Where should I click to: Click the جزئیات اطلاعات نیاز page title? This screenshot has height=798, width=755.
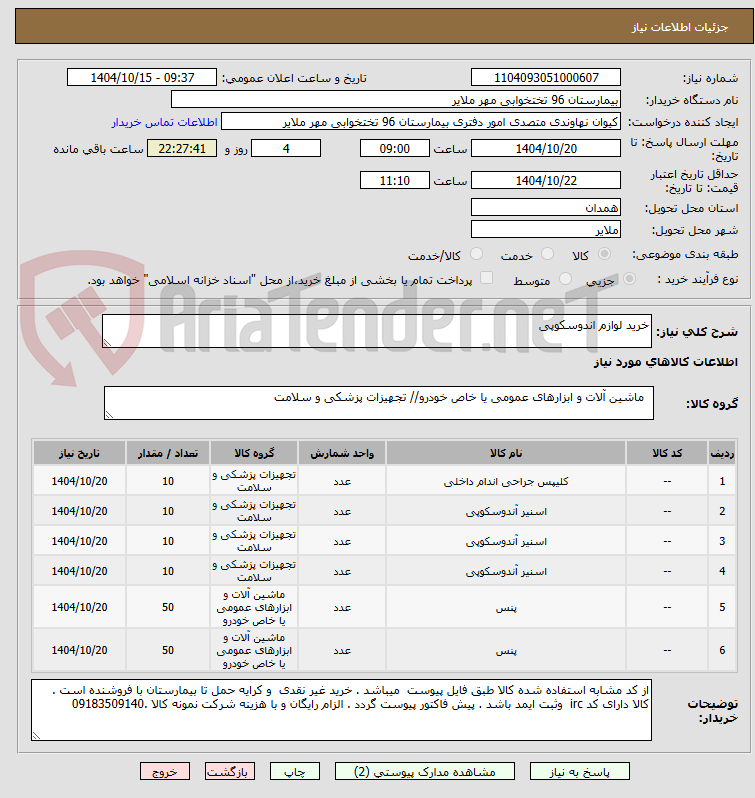pyautogui.click(x=680, y=27)
